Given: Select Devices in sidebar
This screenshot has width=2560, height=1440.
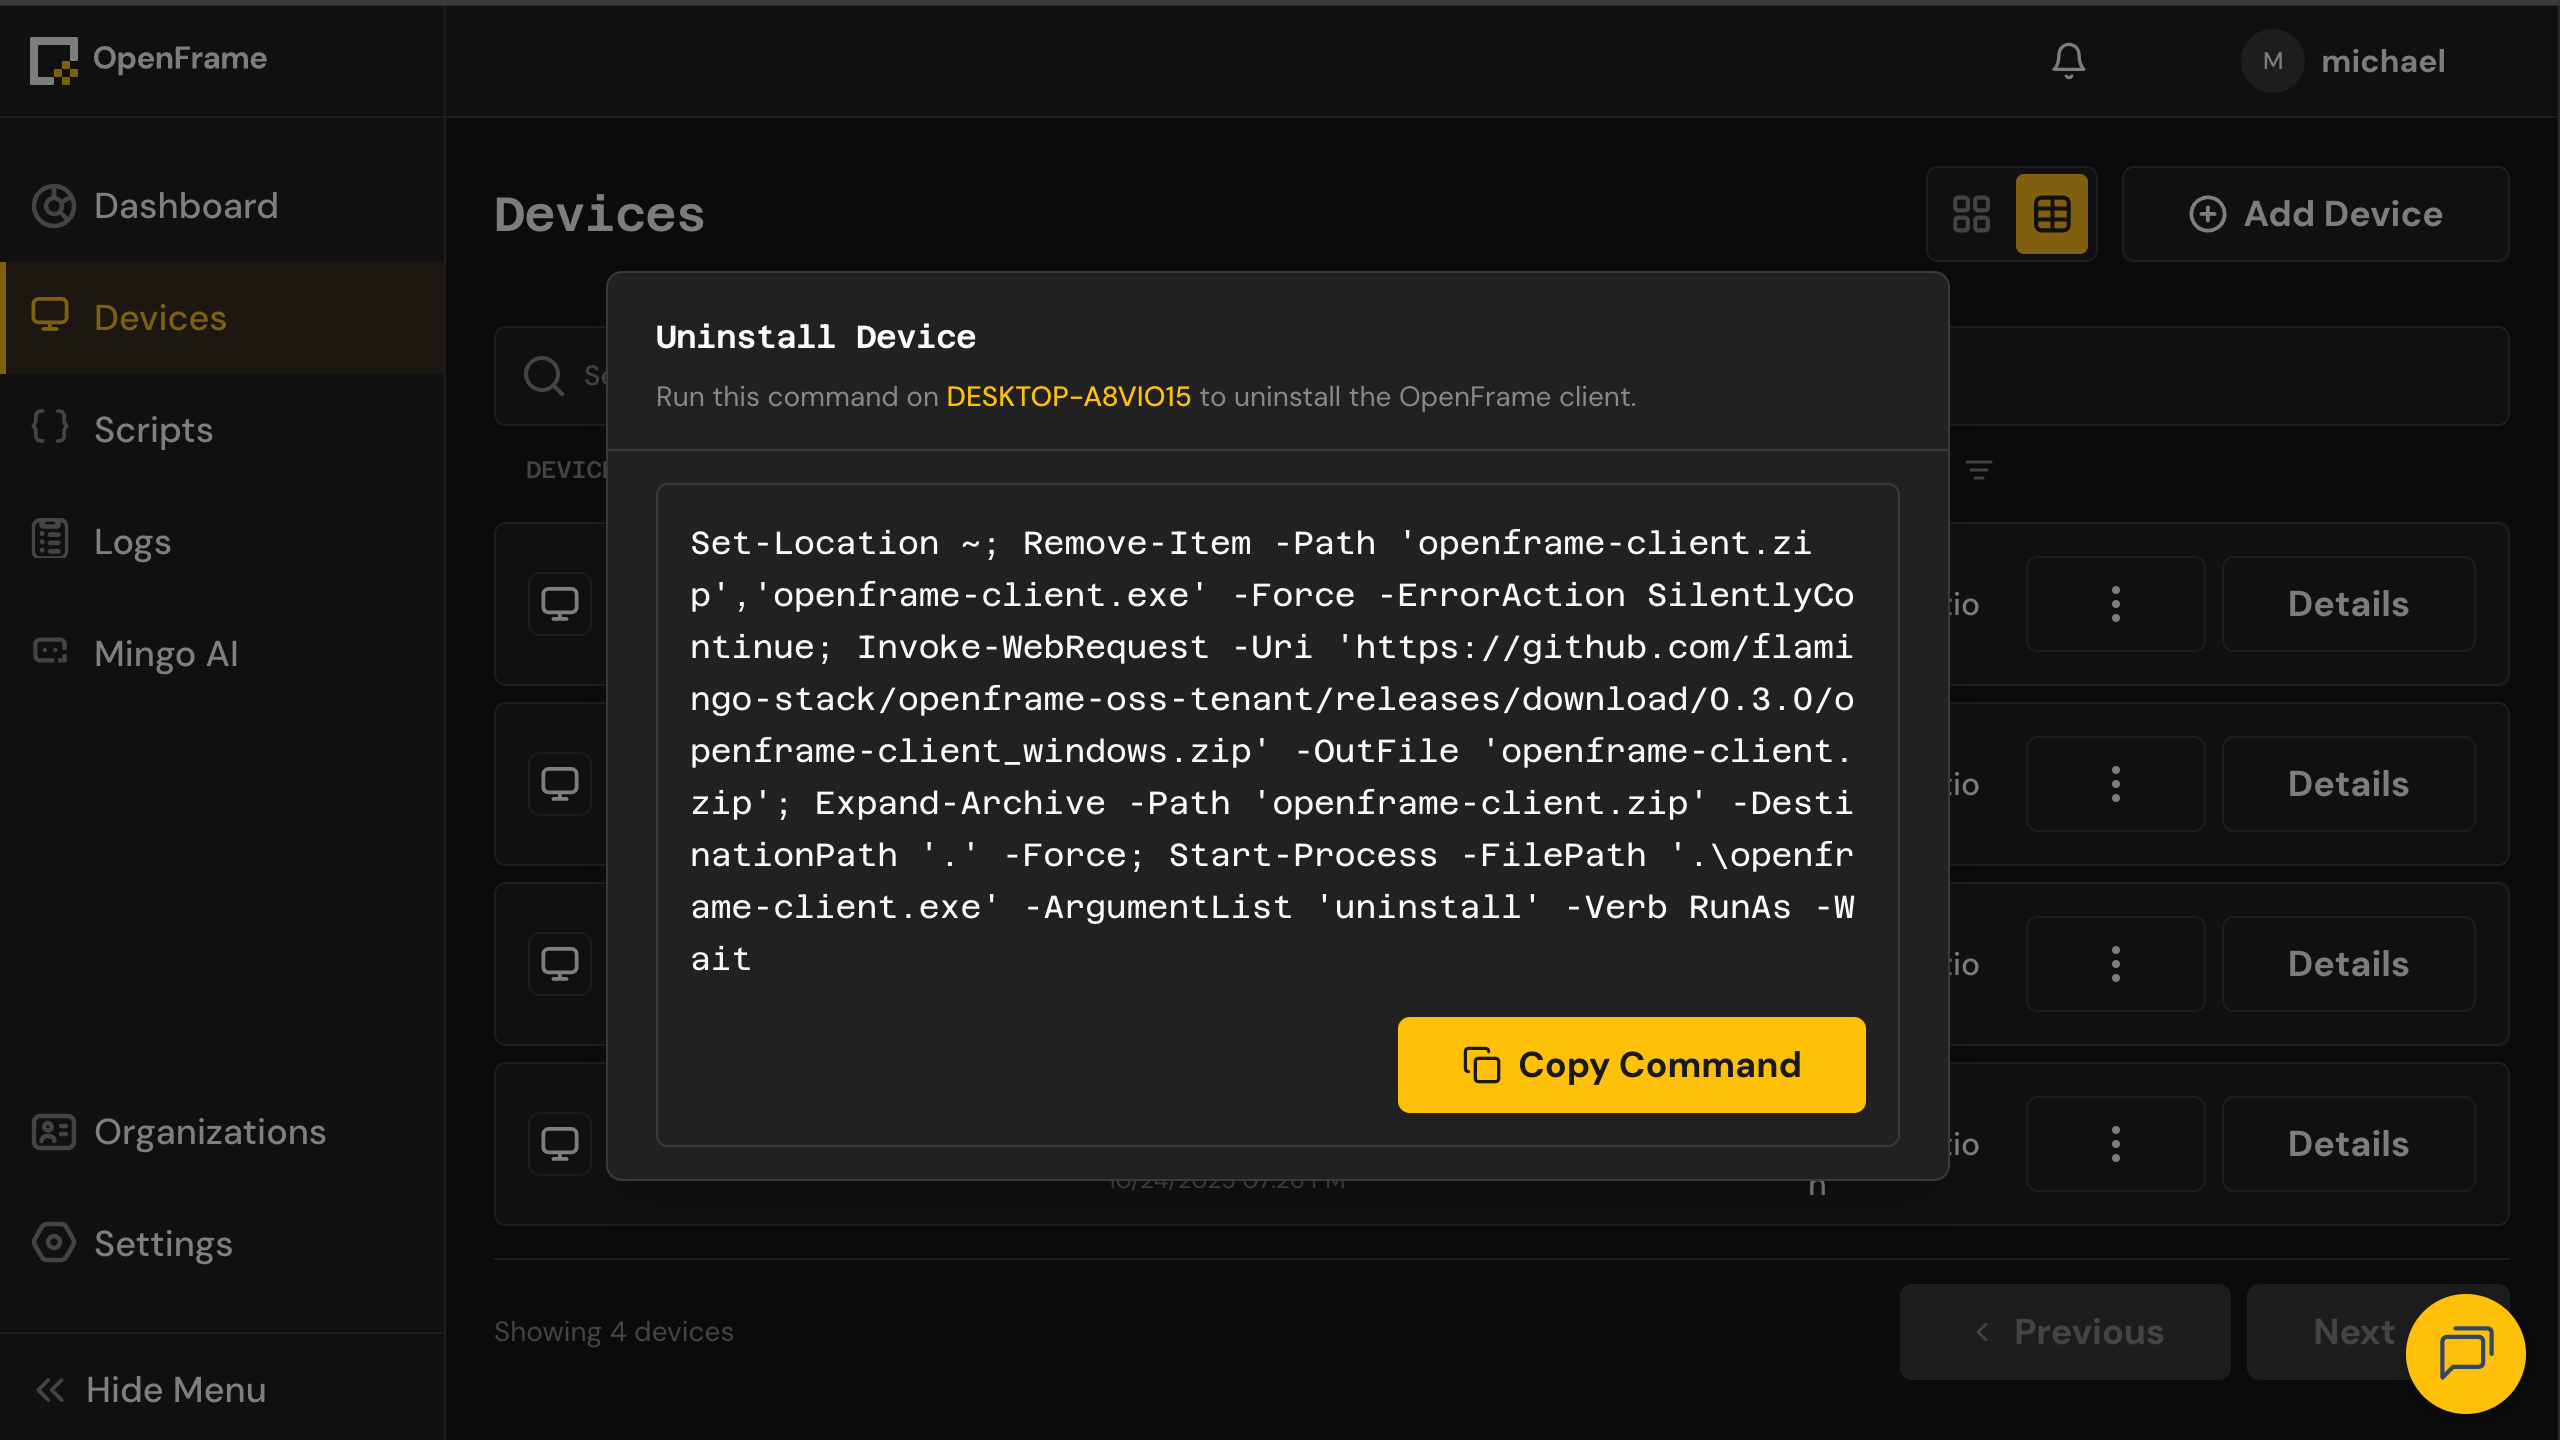Looking at the screenshot, I should pos(222,318).
